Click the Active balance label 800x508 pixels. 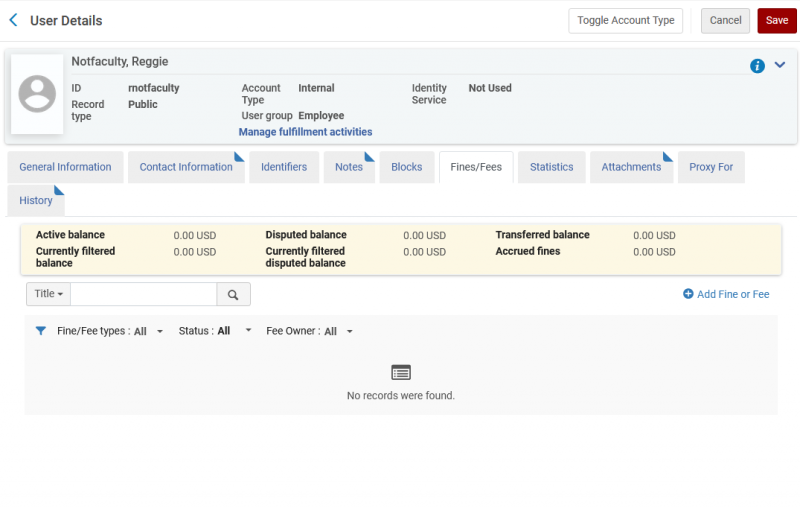pyautogui.click(x=70, y=235)
